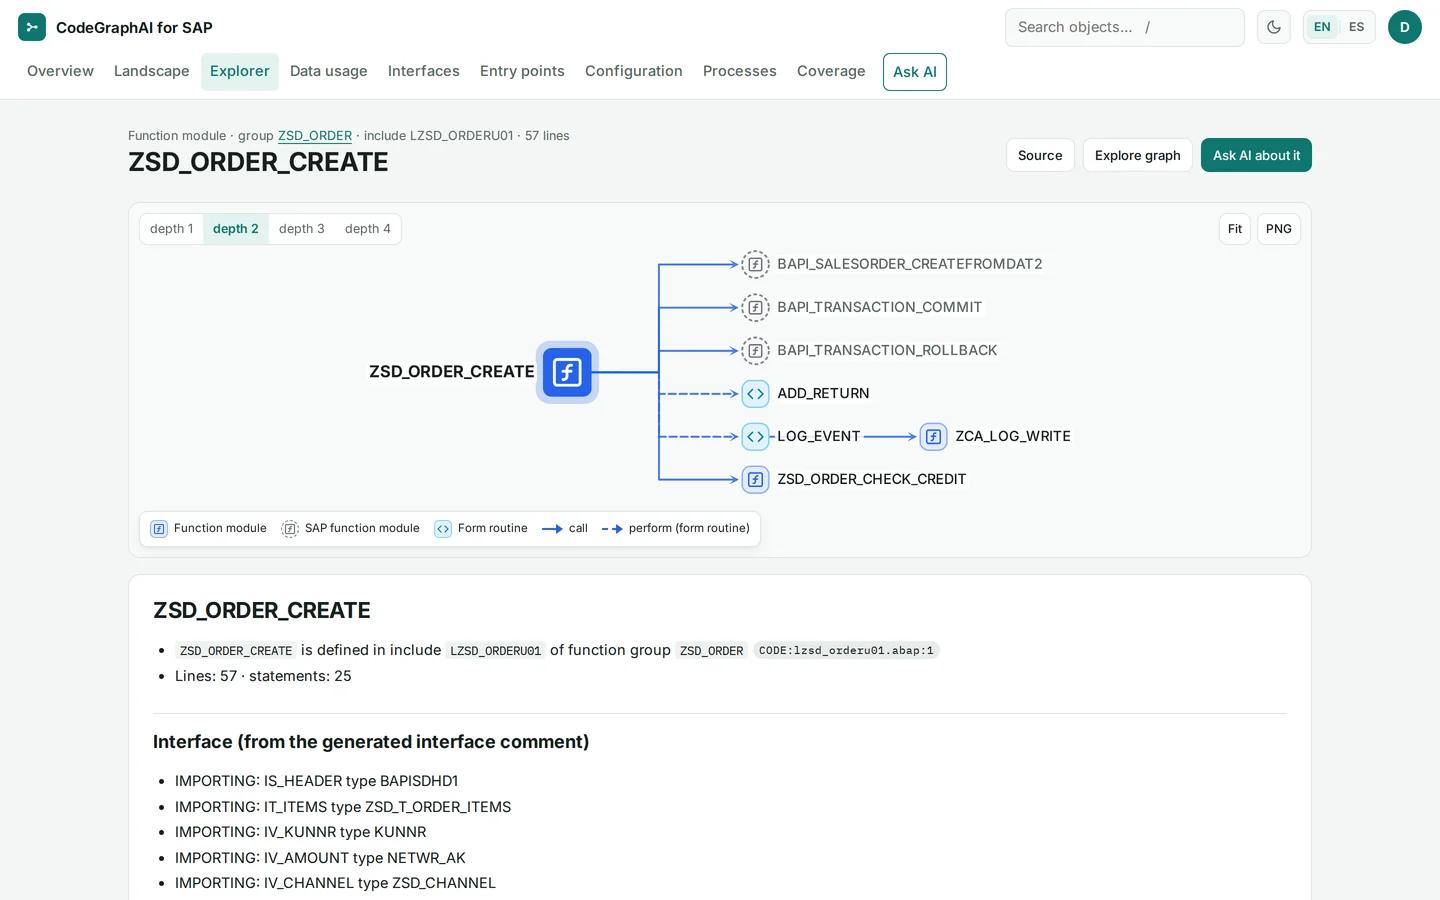Click Function module legend icon
This screenshot has width=1440, height=900.
159,529
